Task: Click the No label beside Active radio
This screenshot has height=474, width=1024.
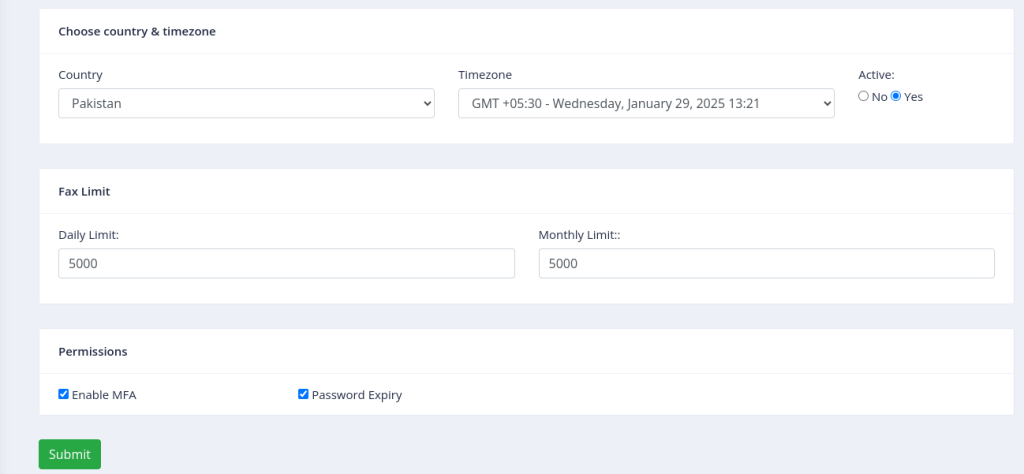Action: point(880,97)
